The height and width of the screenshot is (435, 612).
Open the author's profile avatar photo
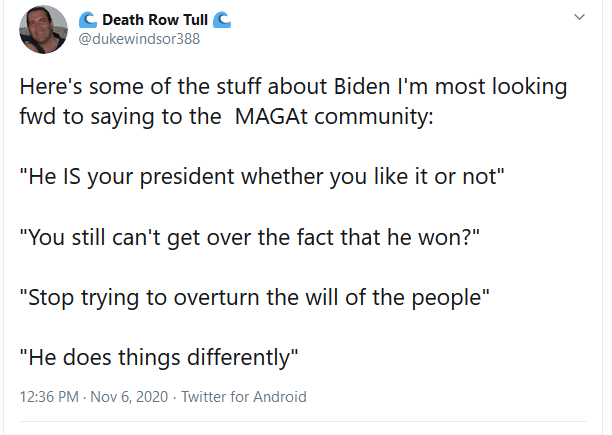tap(44, 28)
